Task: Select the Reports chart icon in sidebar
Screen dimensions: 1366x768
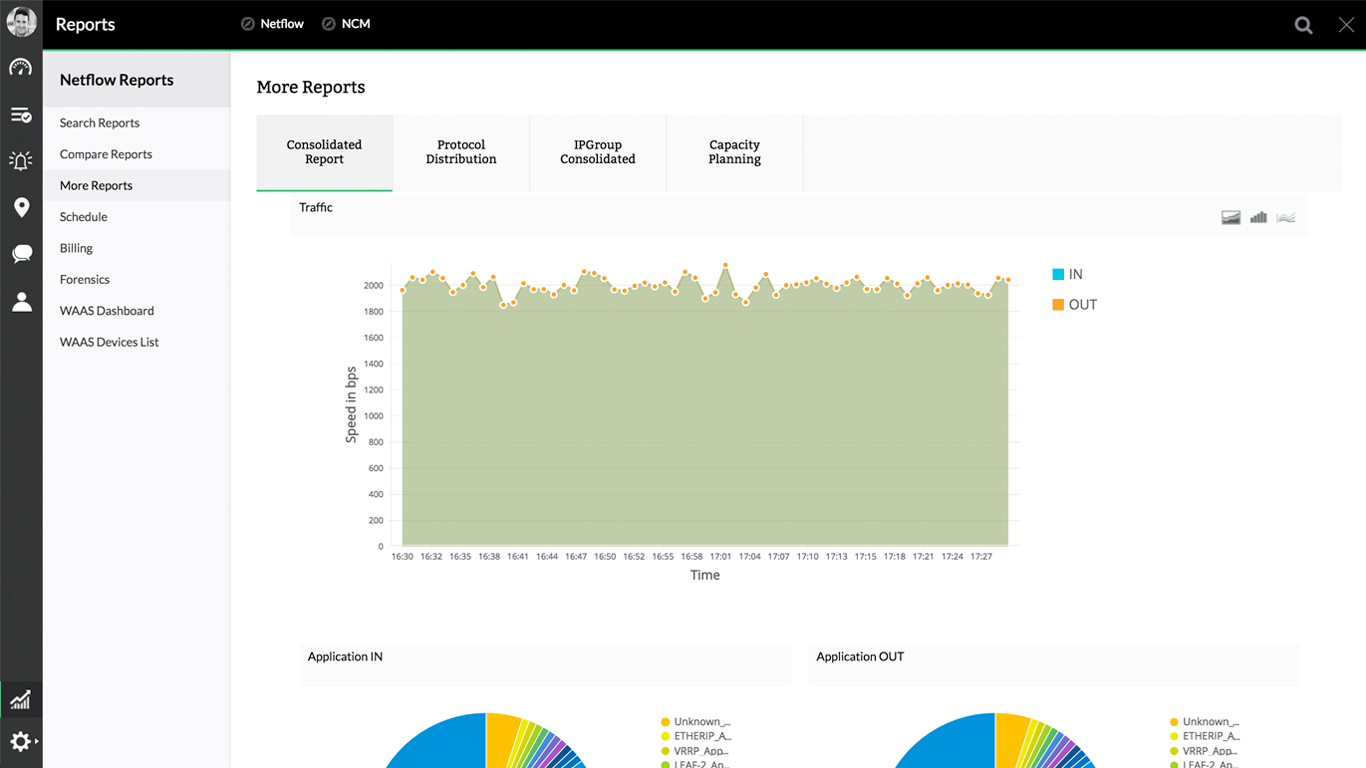Action: click(21, 699)
